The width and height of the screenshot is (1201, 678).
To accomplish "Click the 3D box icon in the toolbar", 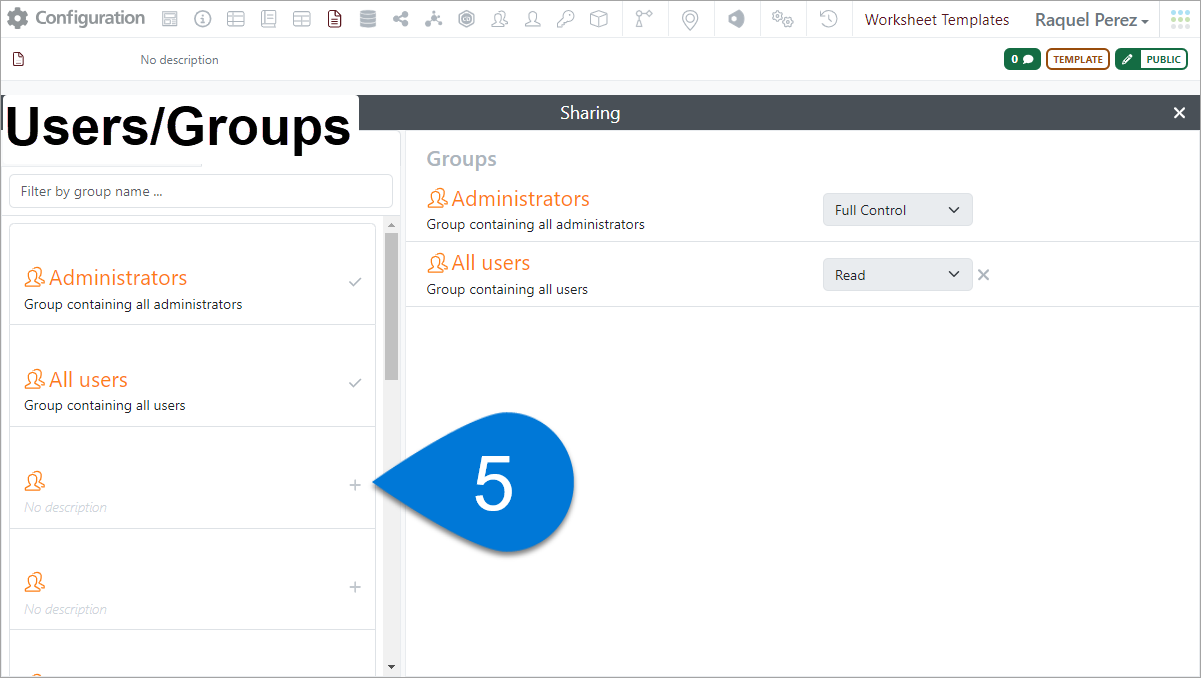I will 598,18.
